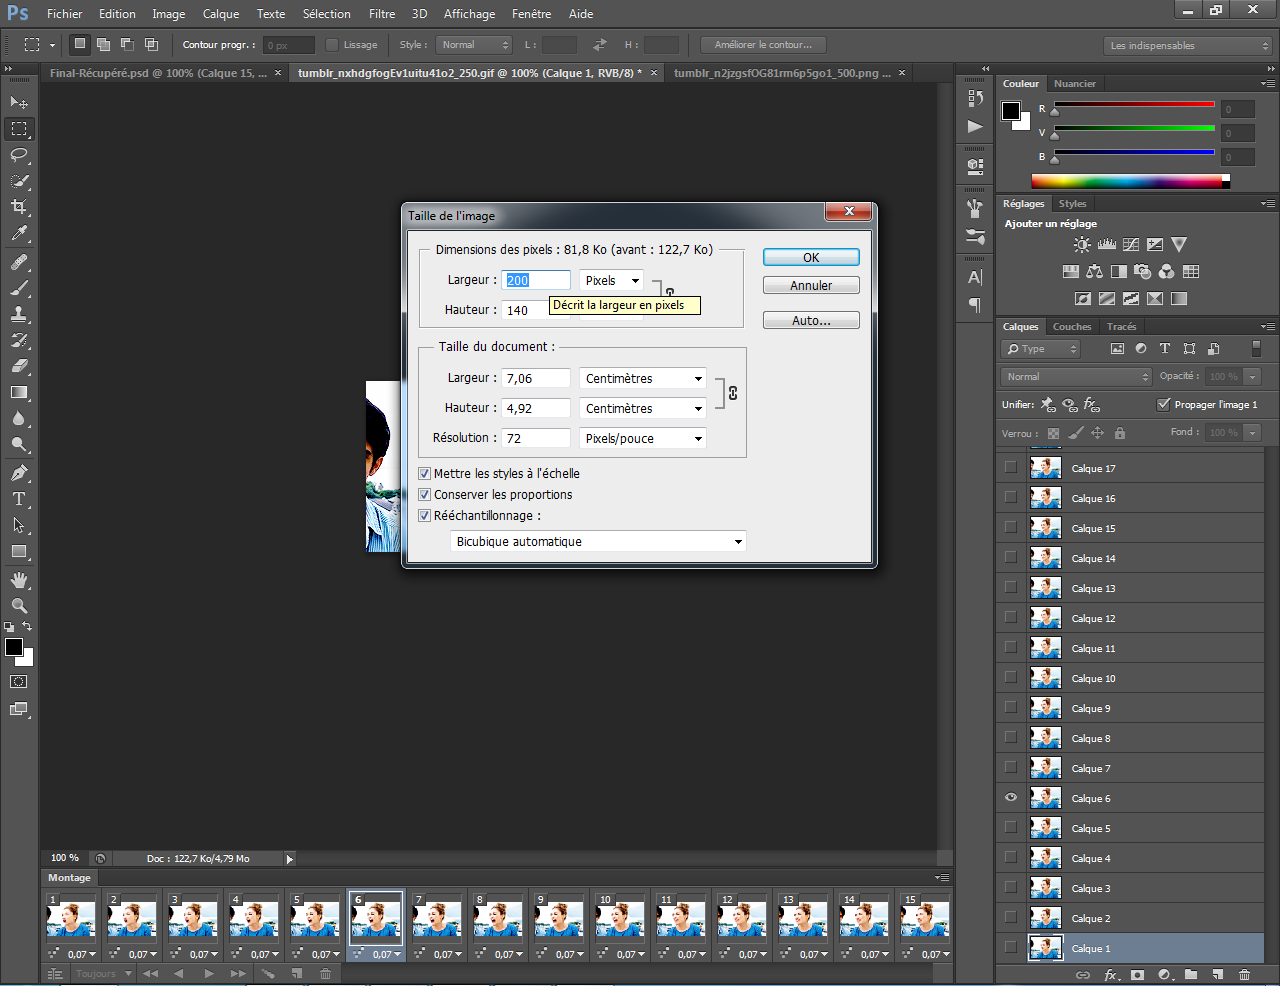The height and width of the screenshot is (986, 1280).
Task: Click the pixel Hauteur field showing 140
Action: (x=525, y=311)
